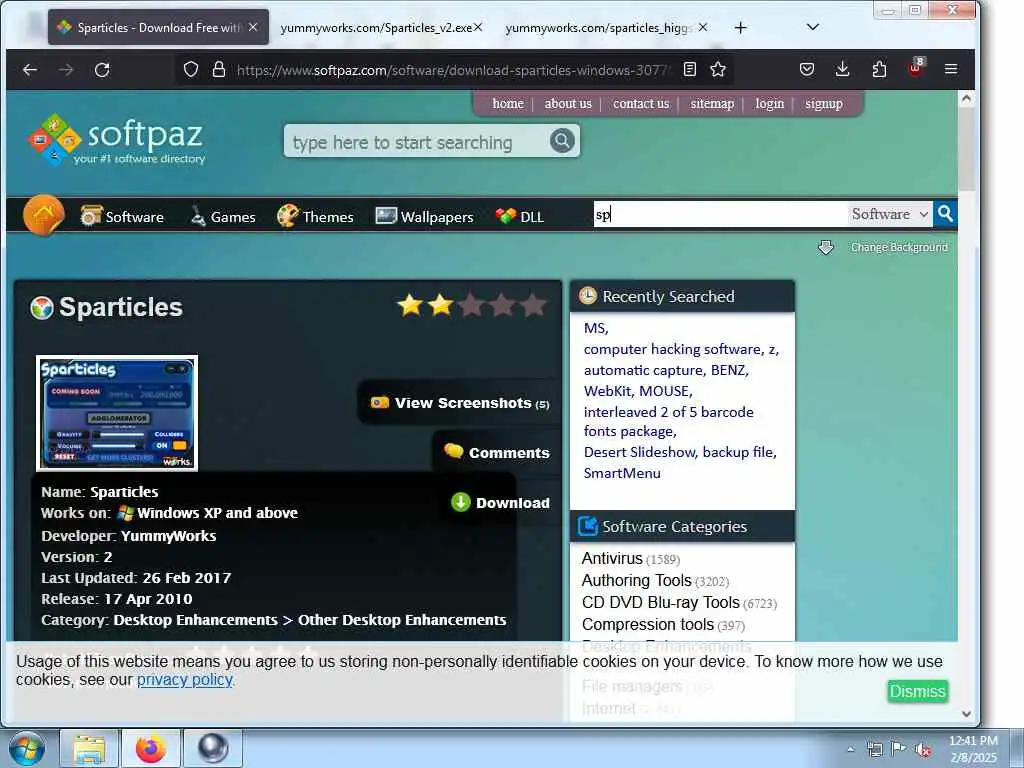The height and width of the screenshot is (768, 1024).
Task: Click recent search WebKit
Action: coord(608,391)
